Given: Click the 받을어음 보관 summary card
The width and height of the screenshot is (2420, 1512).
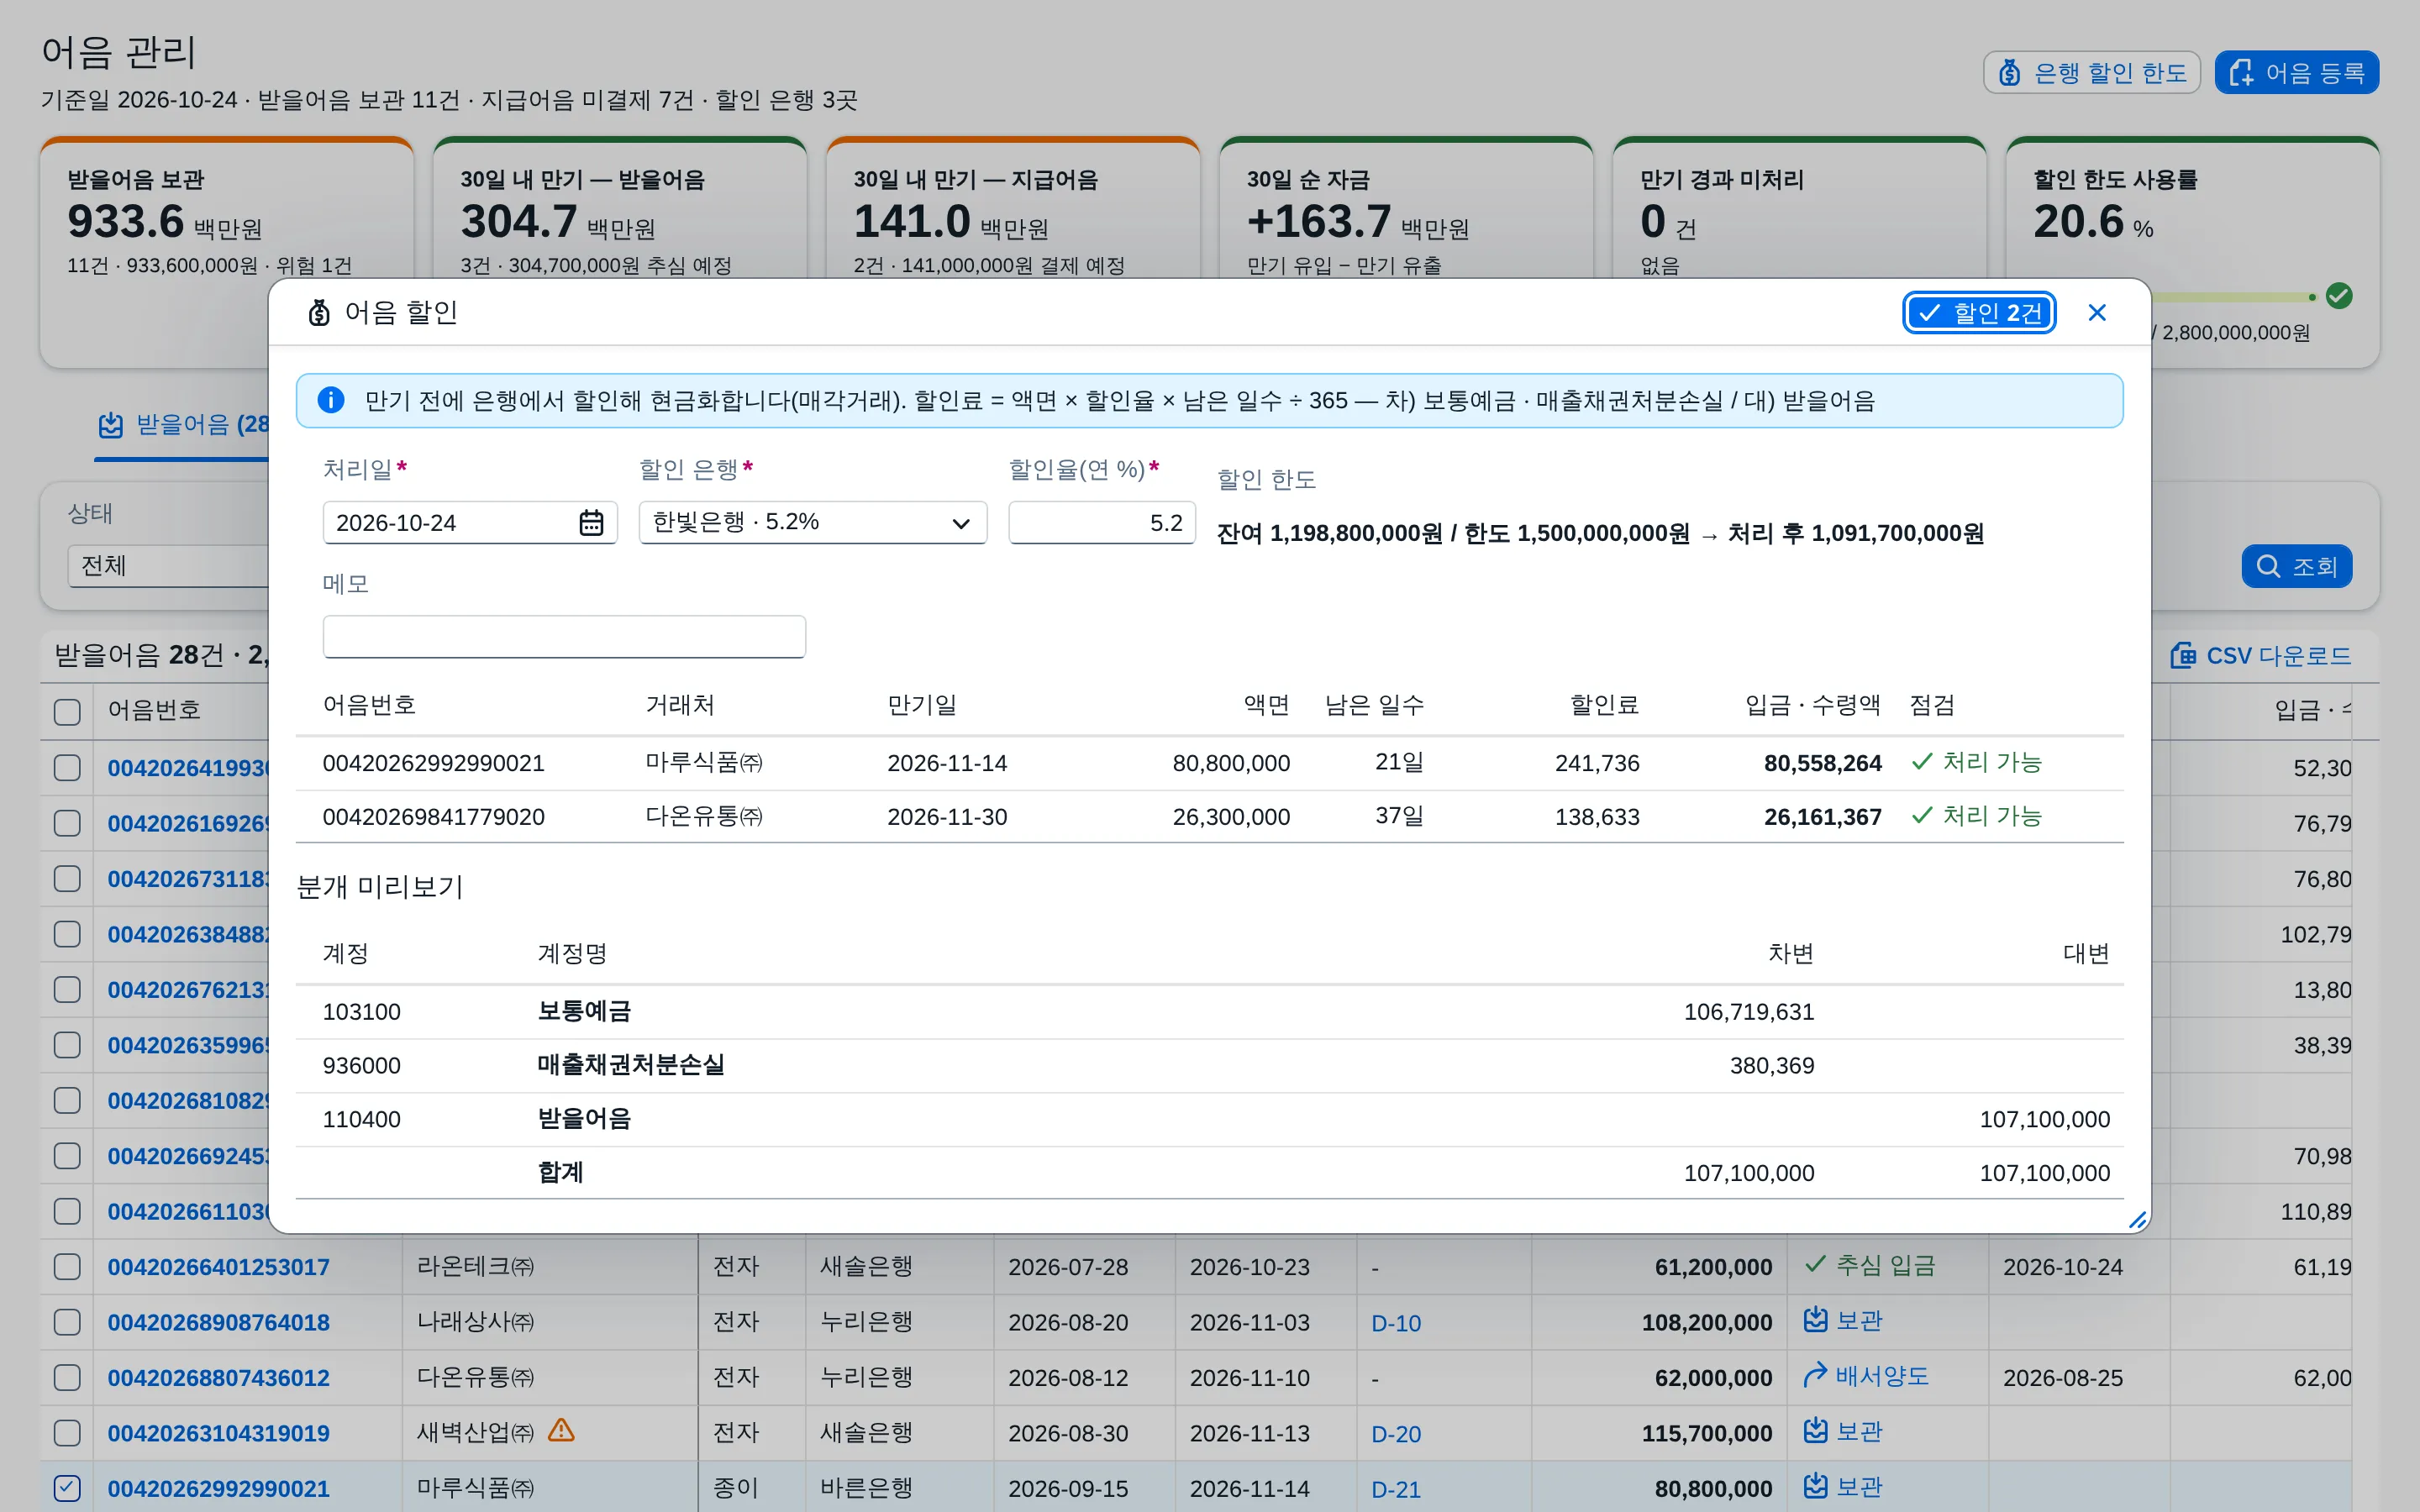Looking at the screenshot, I should click(x=226, y=252).
